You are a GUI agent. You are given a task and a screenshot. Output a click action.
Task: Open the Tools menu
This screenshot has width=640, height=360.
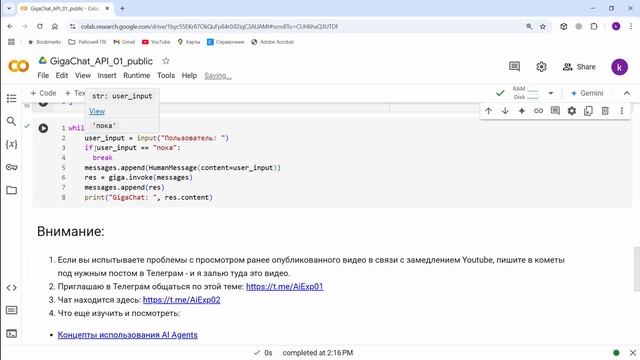click(166, 76)
